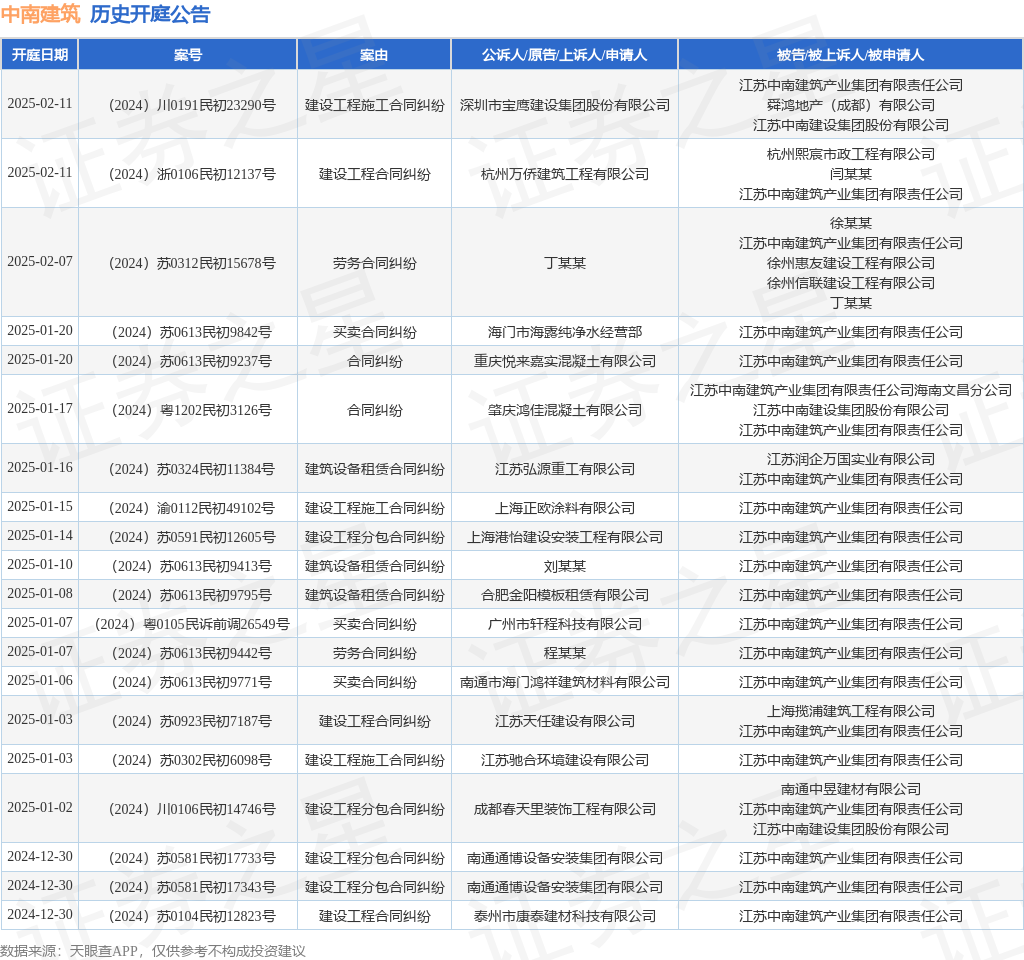Viewport: 1024px width, 960px height.
Task: Click plaintiff 程某某
Action: click(x=565, y=654)
